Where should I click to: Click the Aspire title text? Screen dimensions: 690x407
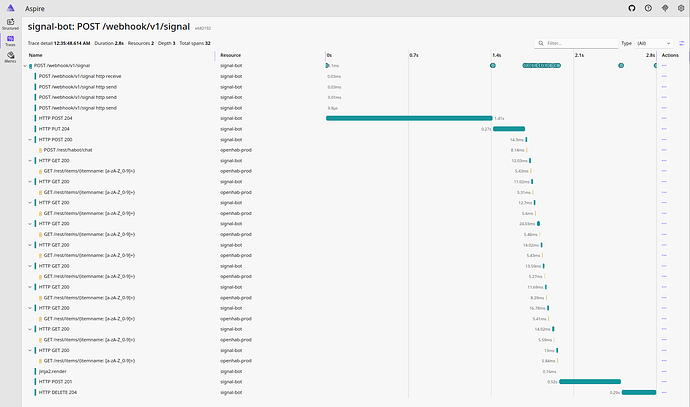tap(35, 9)
